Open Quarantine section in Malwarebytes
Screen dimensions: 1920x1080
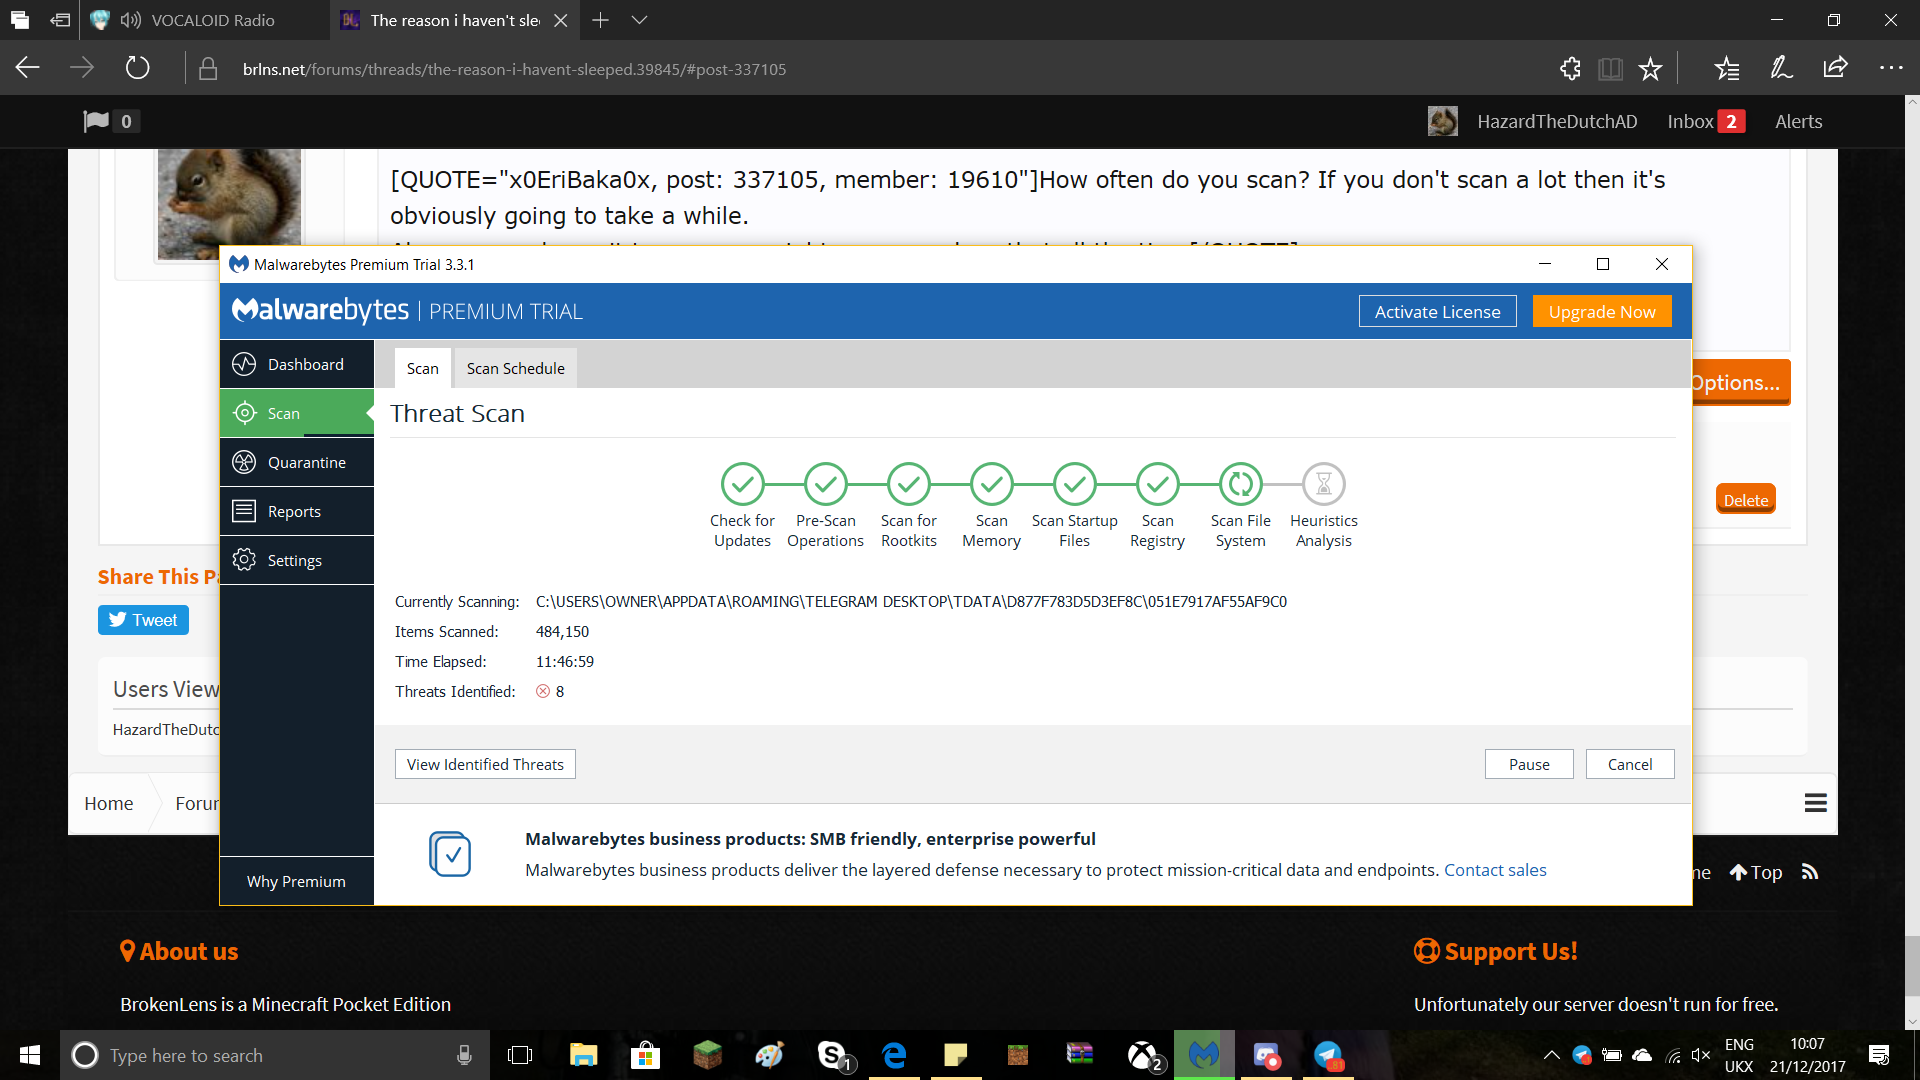(x=297, y=462)
